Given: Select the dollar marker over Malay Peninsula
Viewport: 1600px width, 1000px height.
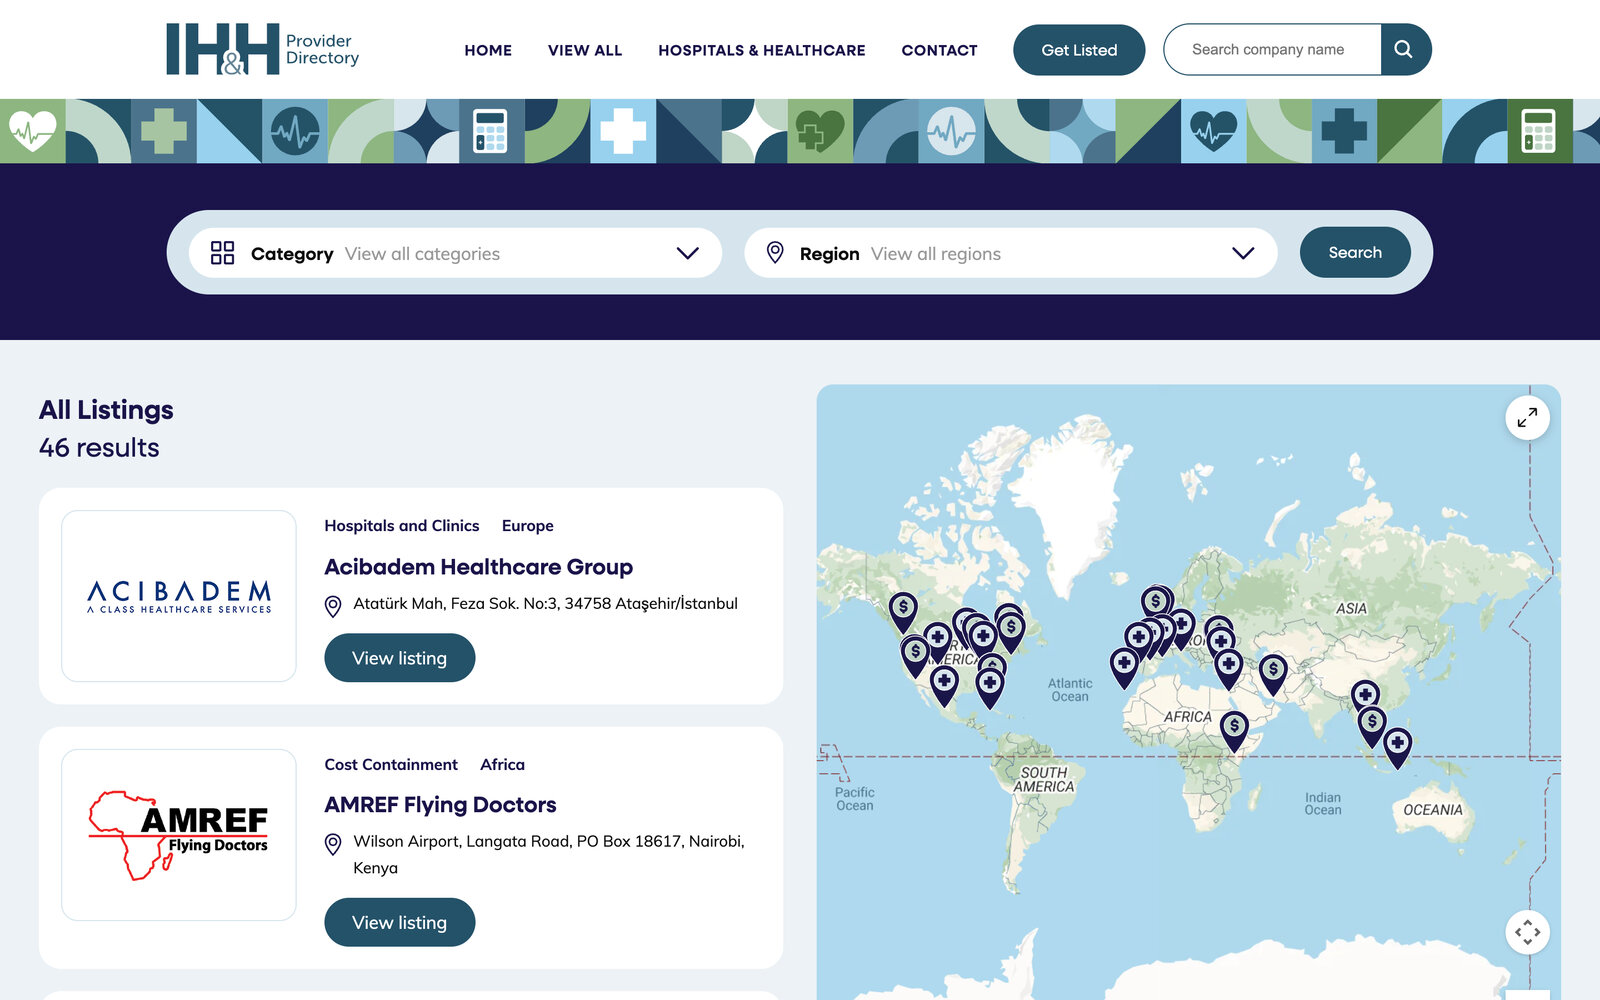Looking at the screenshot, I should click(x=1372, y=726).
